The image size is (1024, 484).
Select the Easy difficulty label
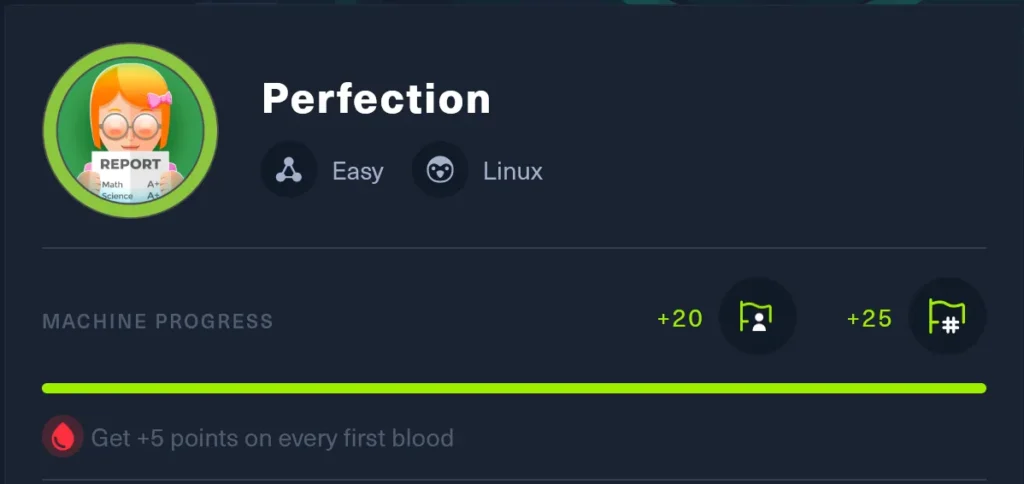[358, 171]
